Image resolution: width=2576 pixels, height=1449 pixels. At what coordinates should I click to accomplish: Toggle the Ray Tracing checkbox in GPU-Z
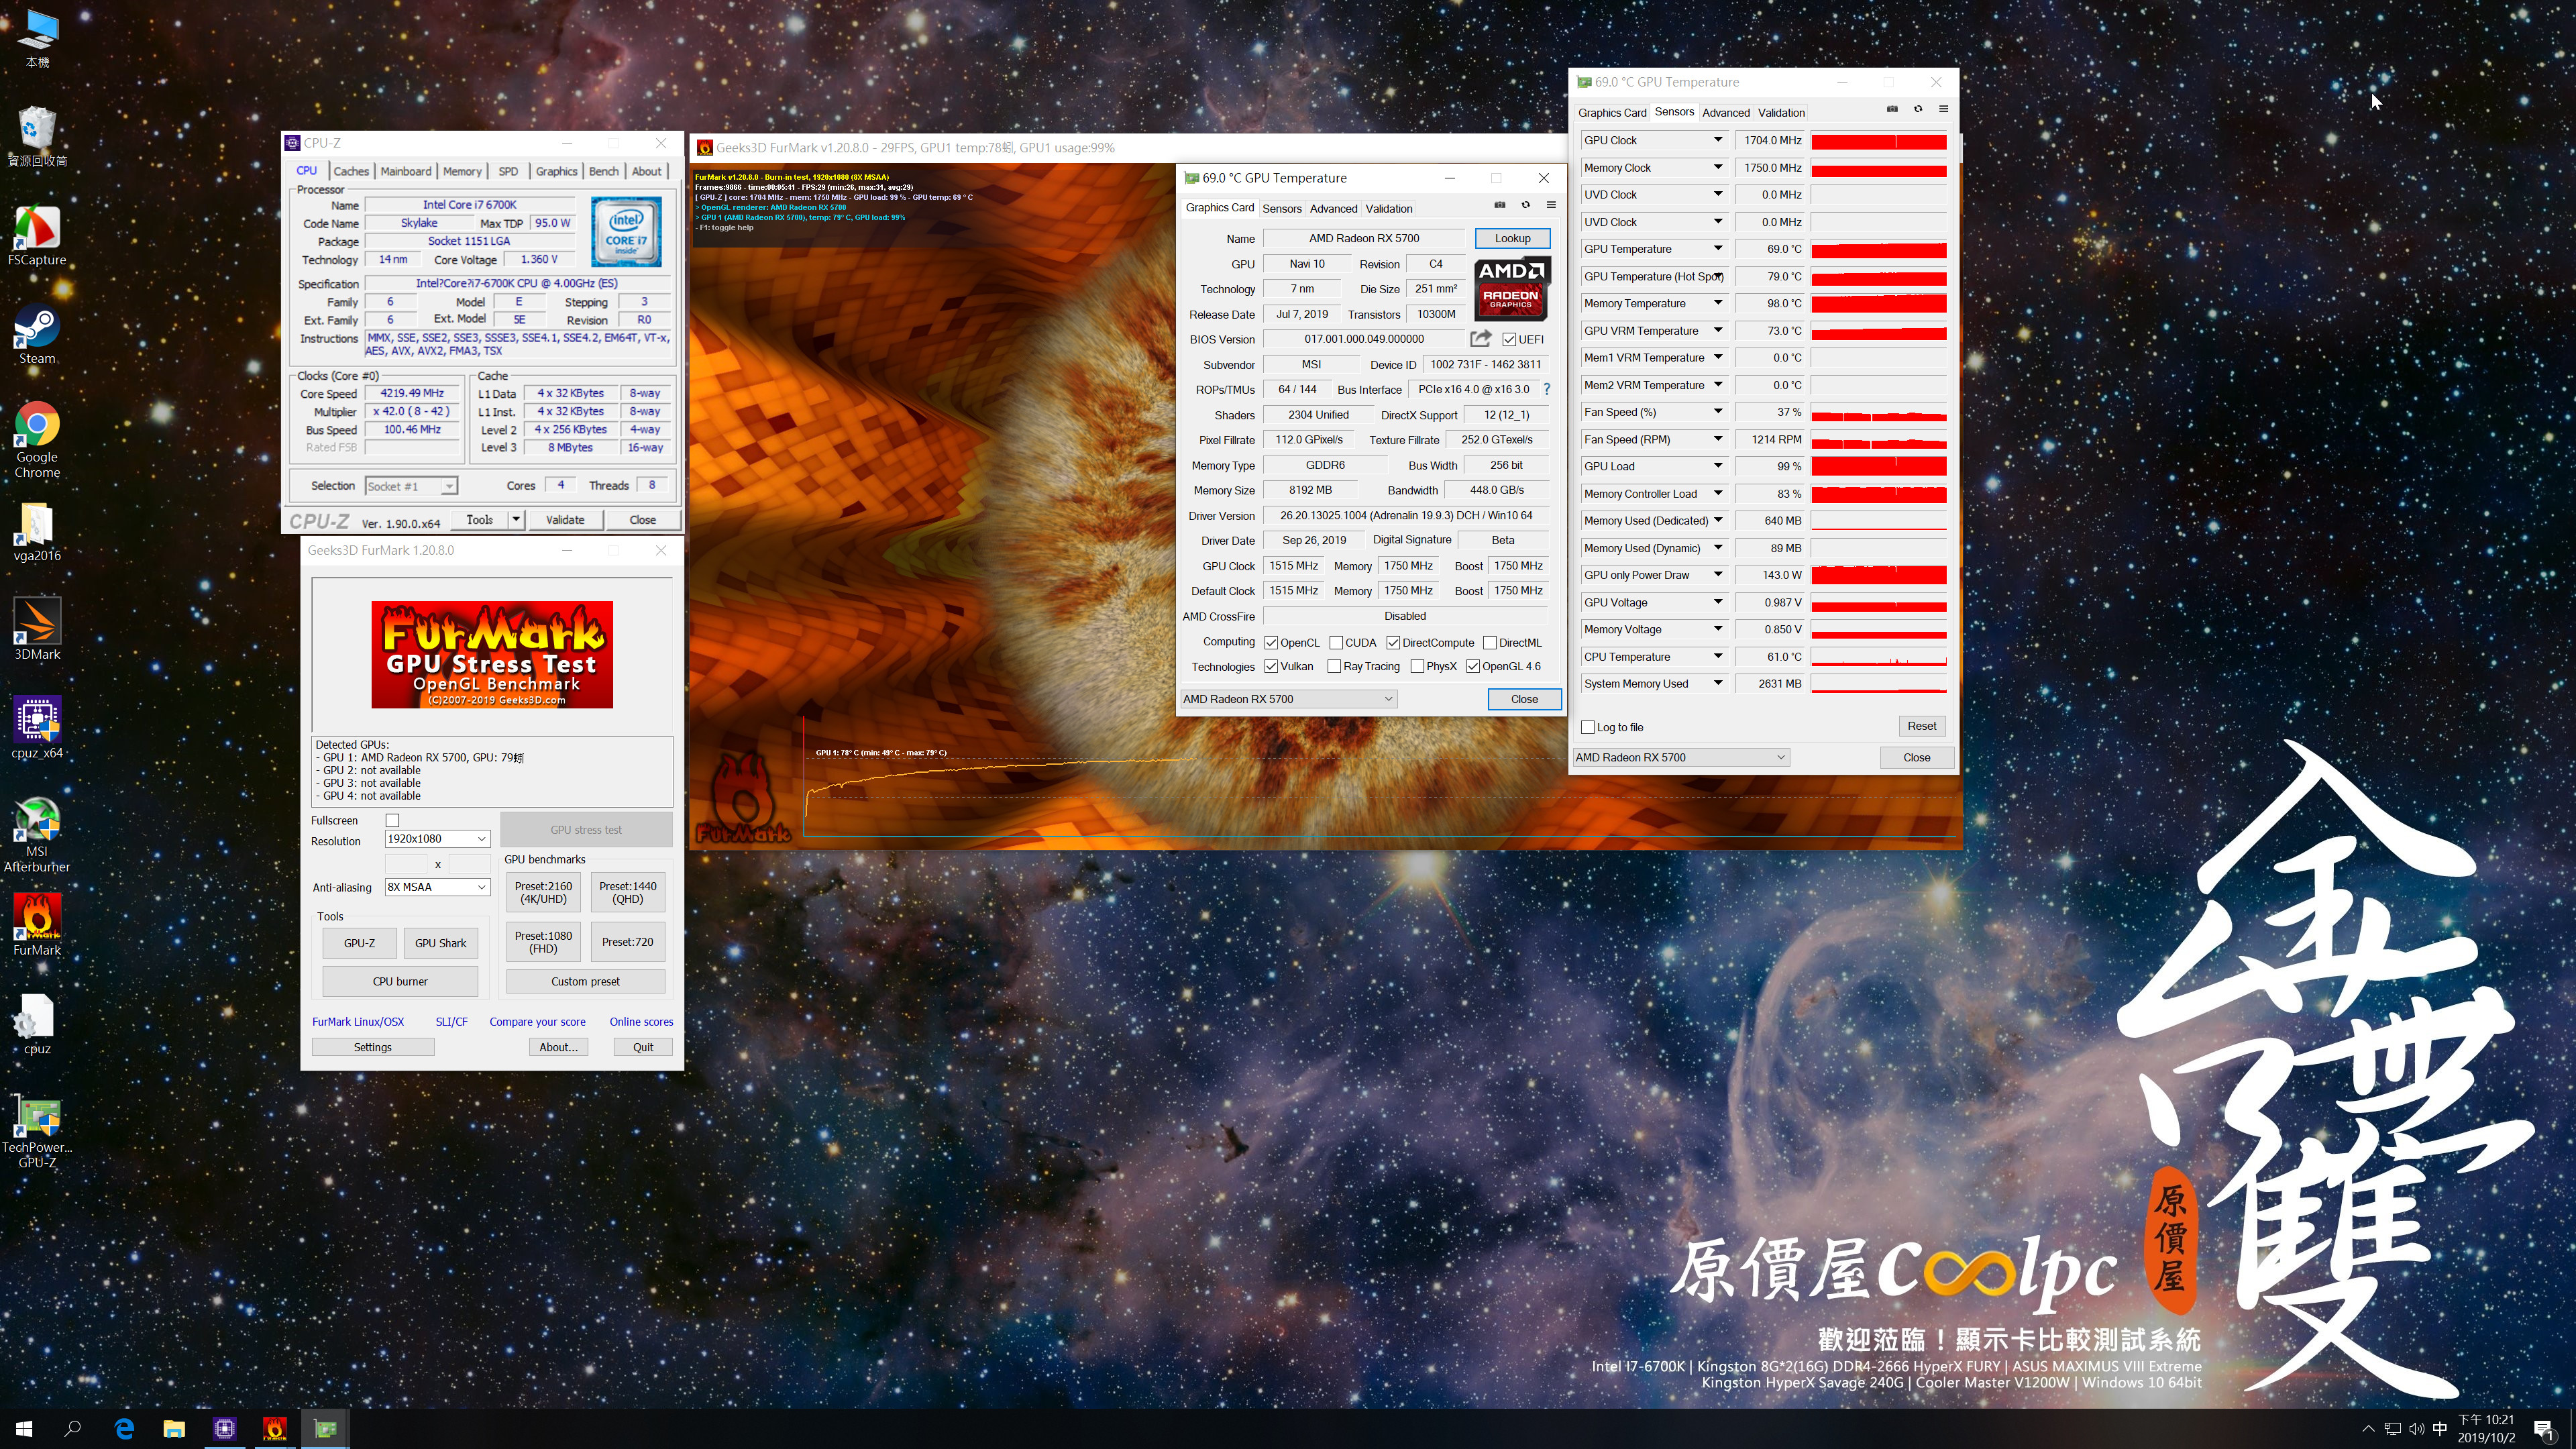[1334, 666]
